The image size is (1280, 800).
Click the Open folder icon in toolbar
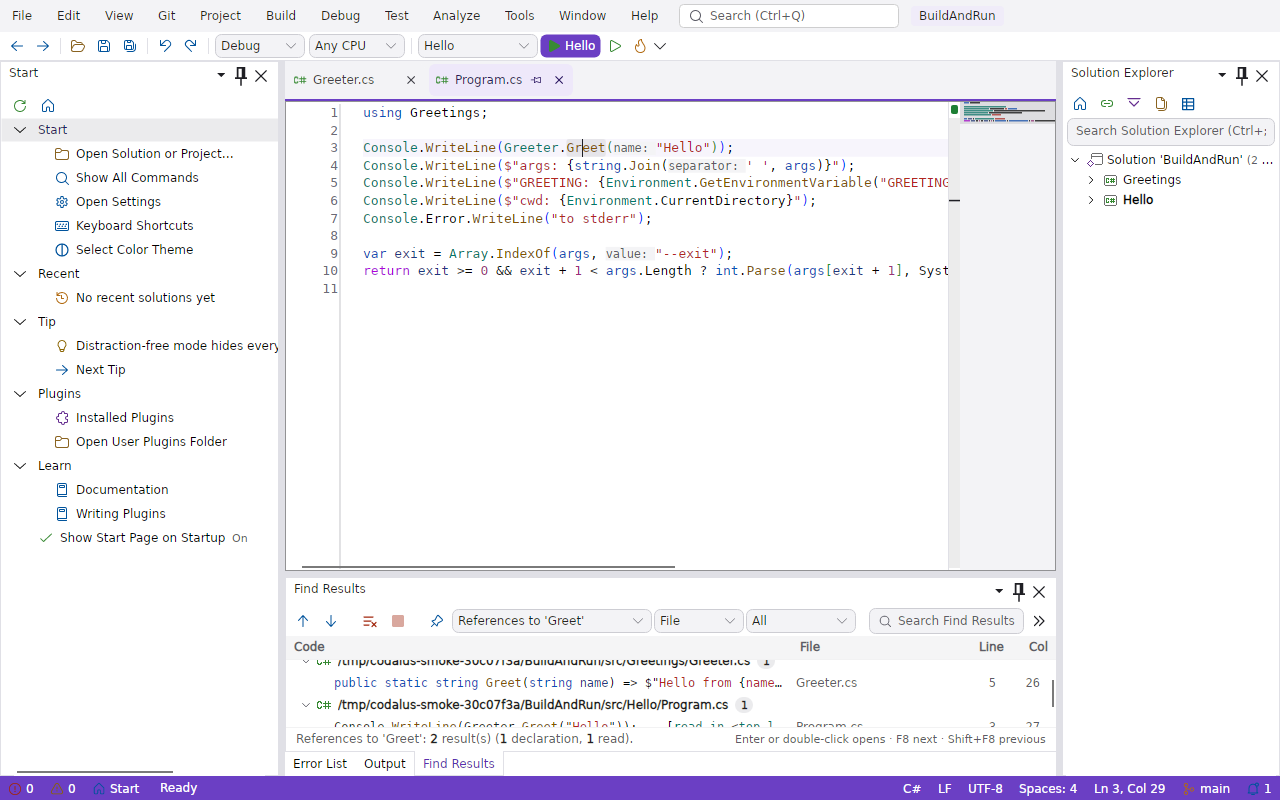[78, 46]
